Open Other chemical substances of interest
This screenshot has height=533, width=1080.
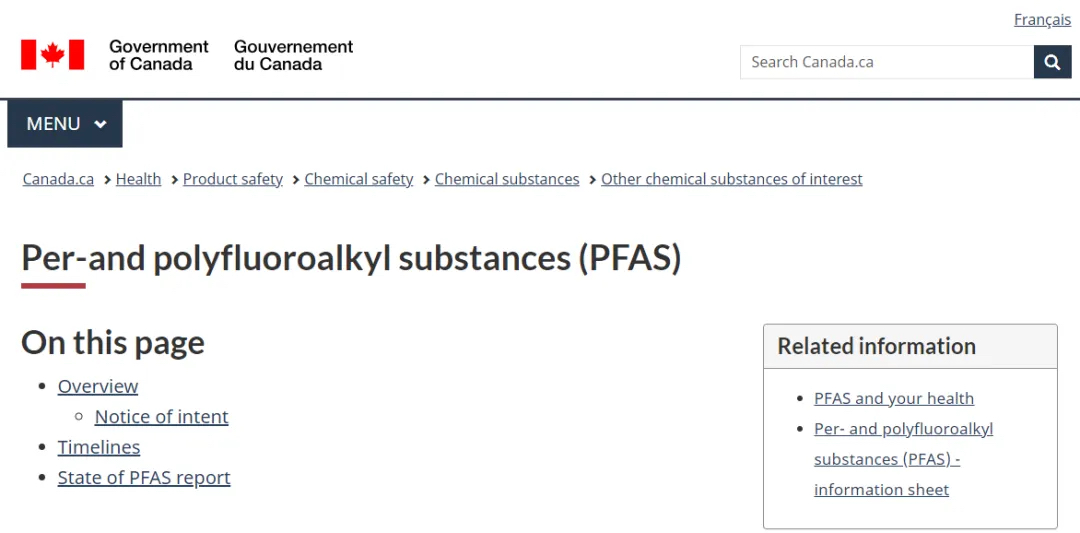point(731,179)
